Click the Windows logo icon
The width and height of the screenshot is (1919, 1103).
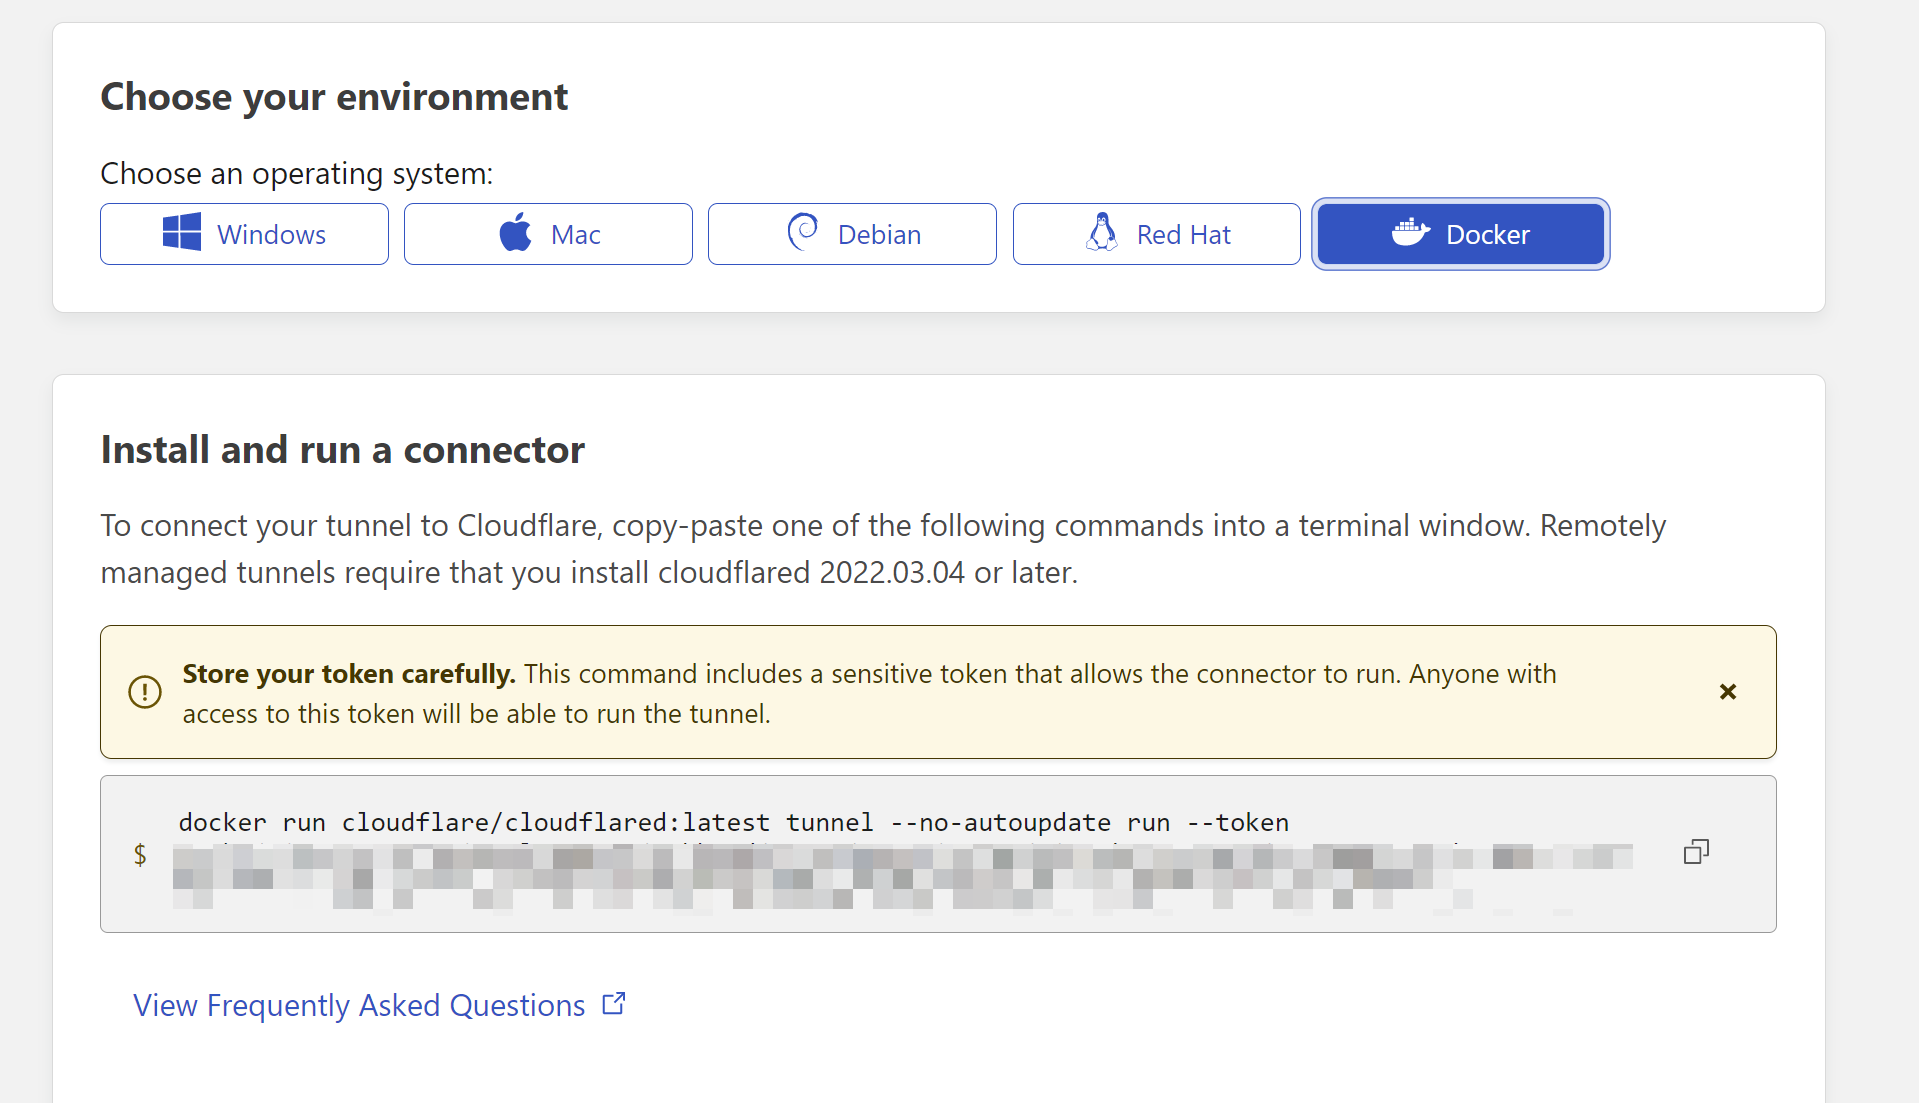click(182, 233)
